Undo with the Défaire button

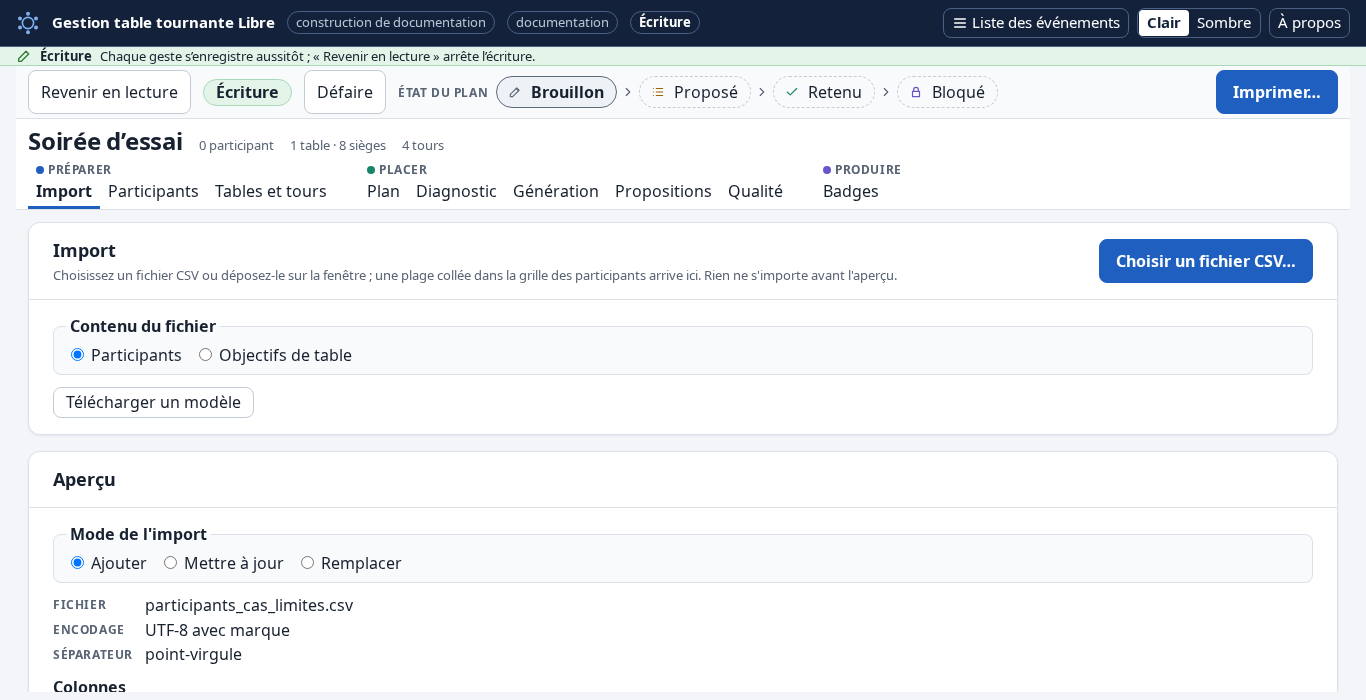(x=345, y=92)
